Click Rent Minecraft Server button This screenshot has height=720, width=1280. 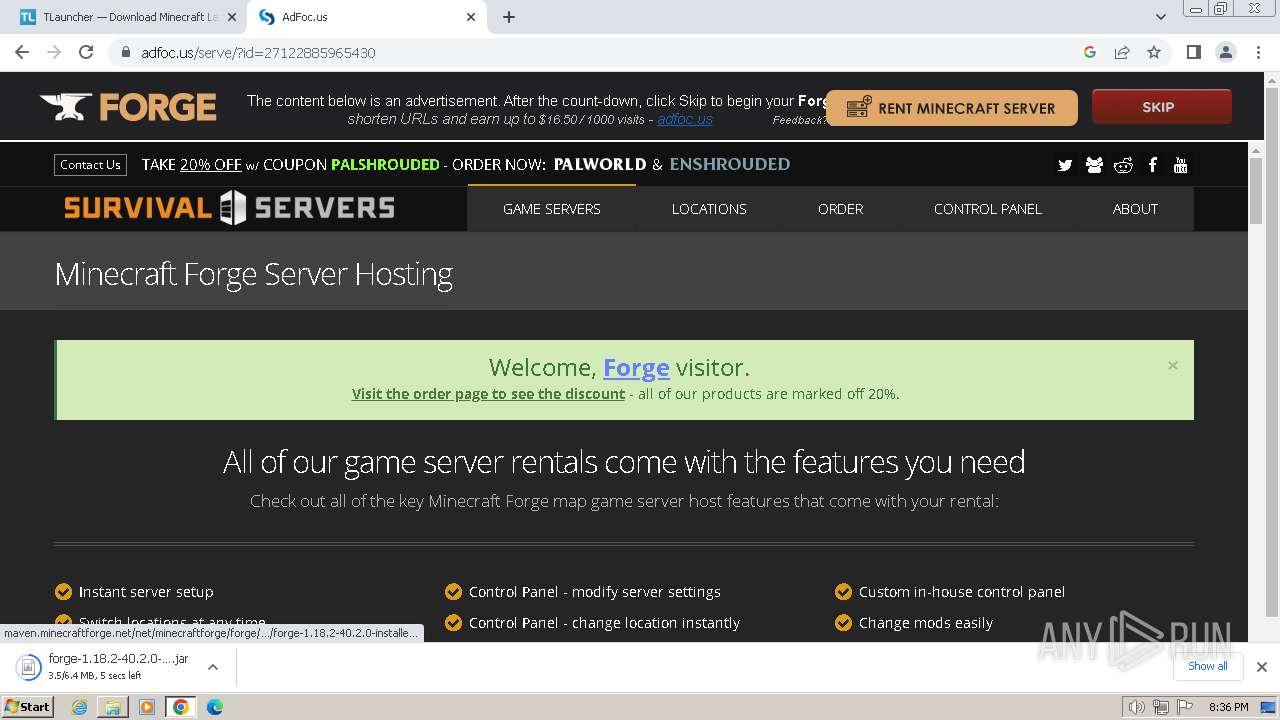click(951, 108)
